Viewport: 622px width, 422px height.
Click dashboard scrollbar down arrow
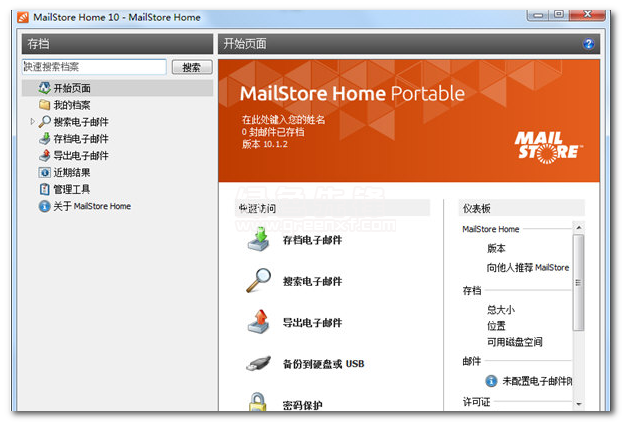pos(578,404)
